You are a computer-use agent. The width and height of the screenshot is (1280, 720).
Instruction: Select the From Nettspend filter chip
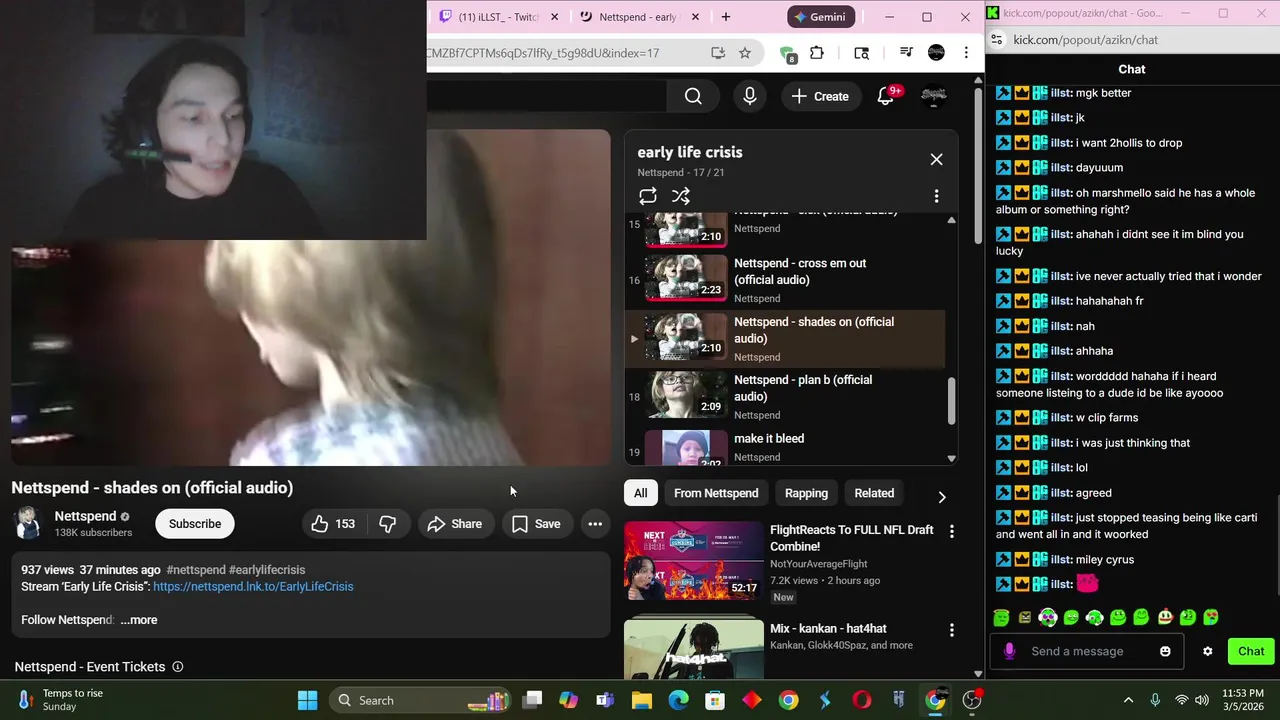[x=716, y=493]
